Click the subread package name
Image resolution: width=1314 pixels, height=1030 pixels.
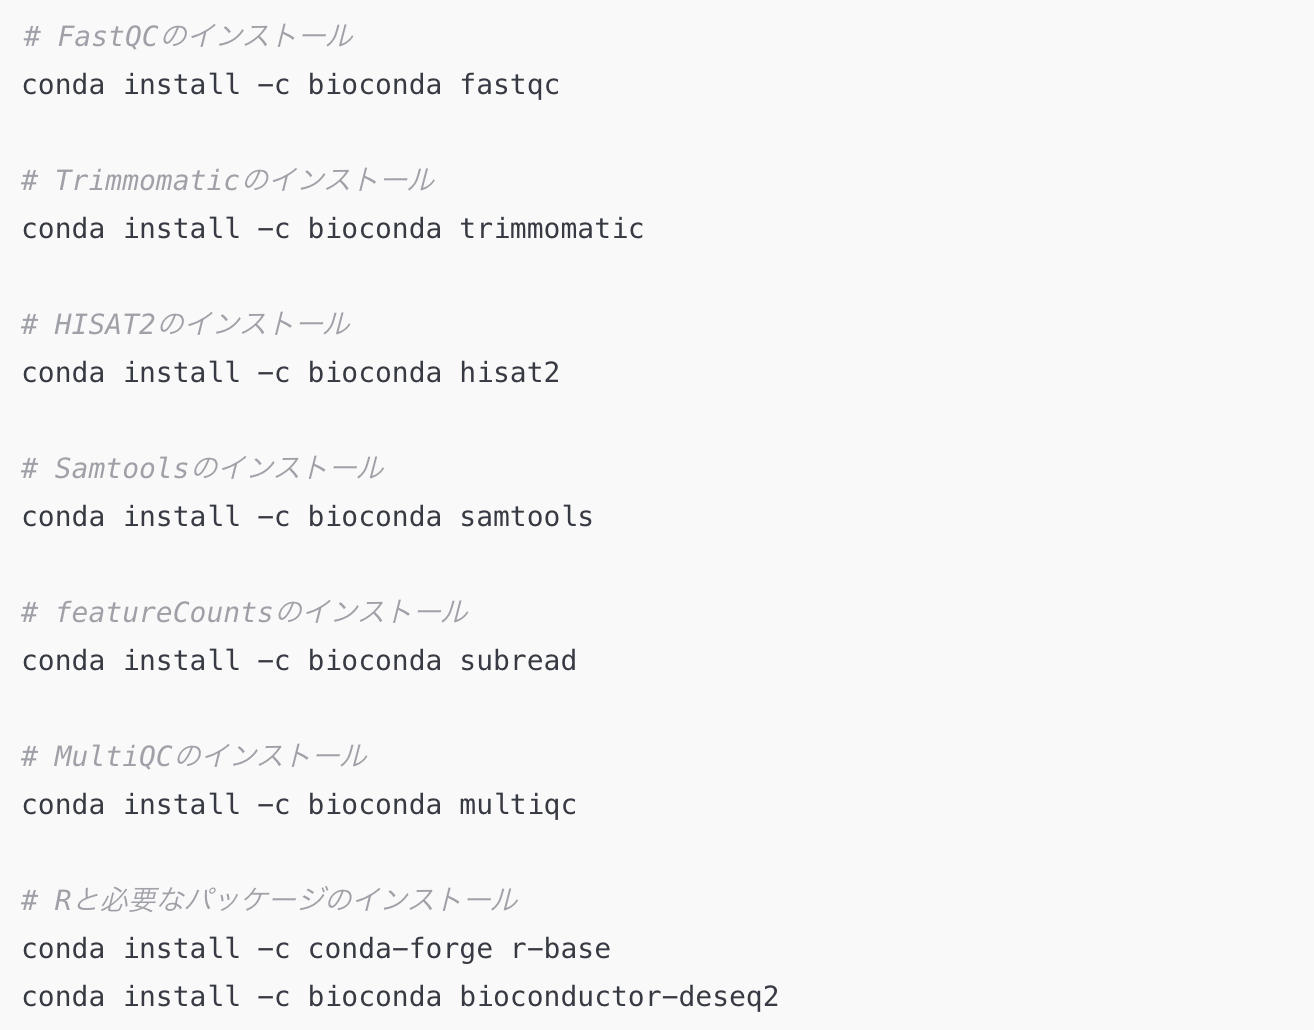pos(517,661)
